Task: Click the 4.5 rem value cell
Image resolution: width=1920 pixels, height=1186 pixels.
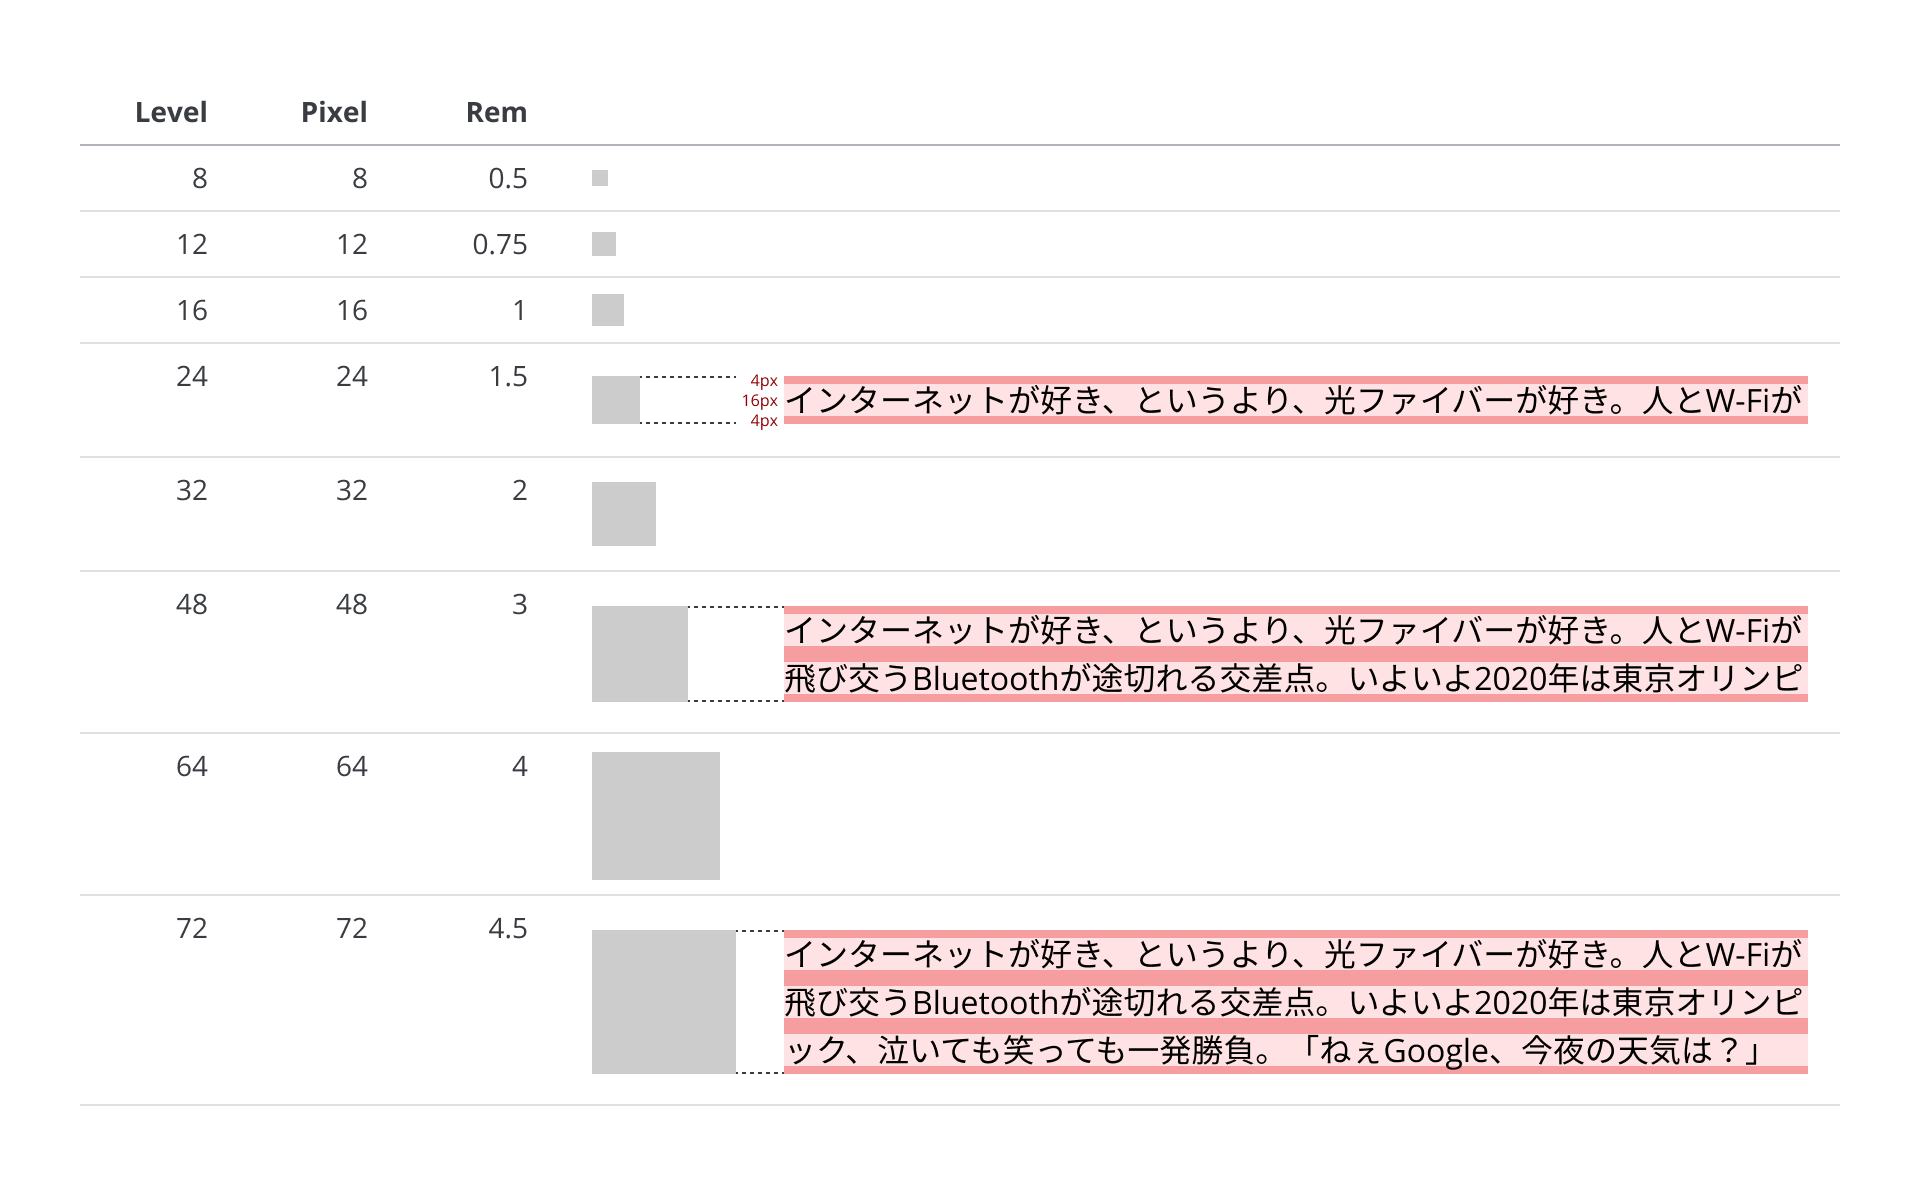Action: pos(508,928)
